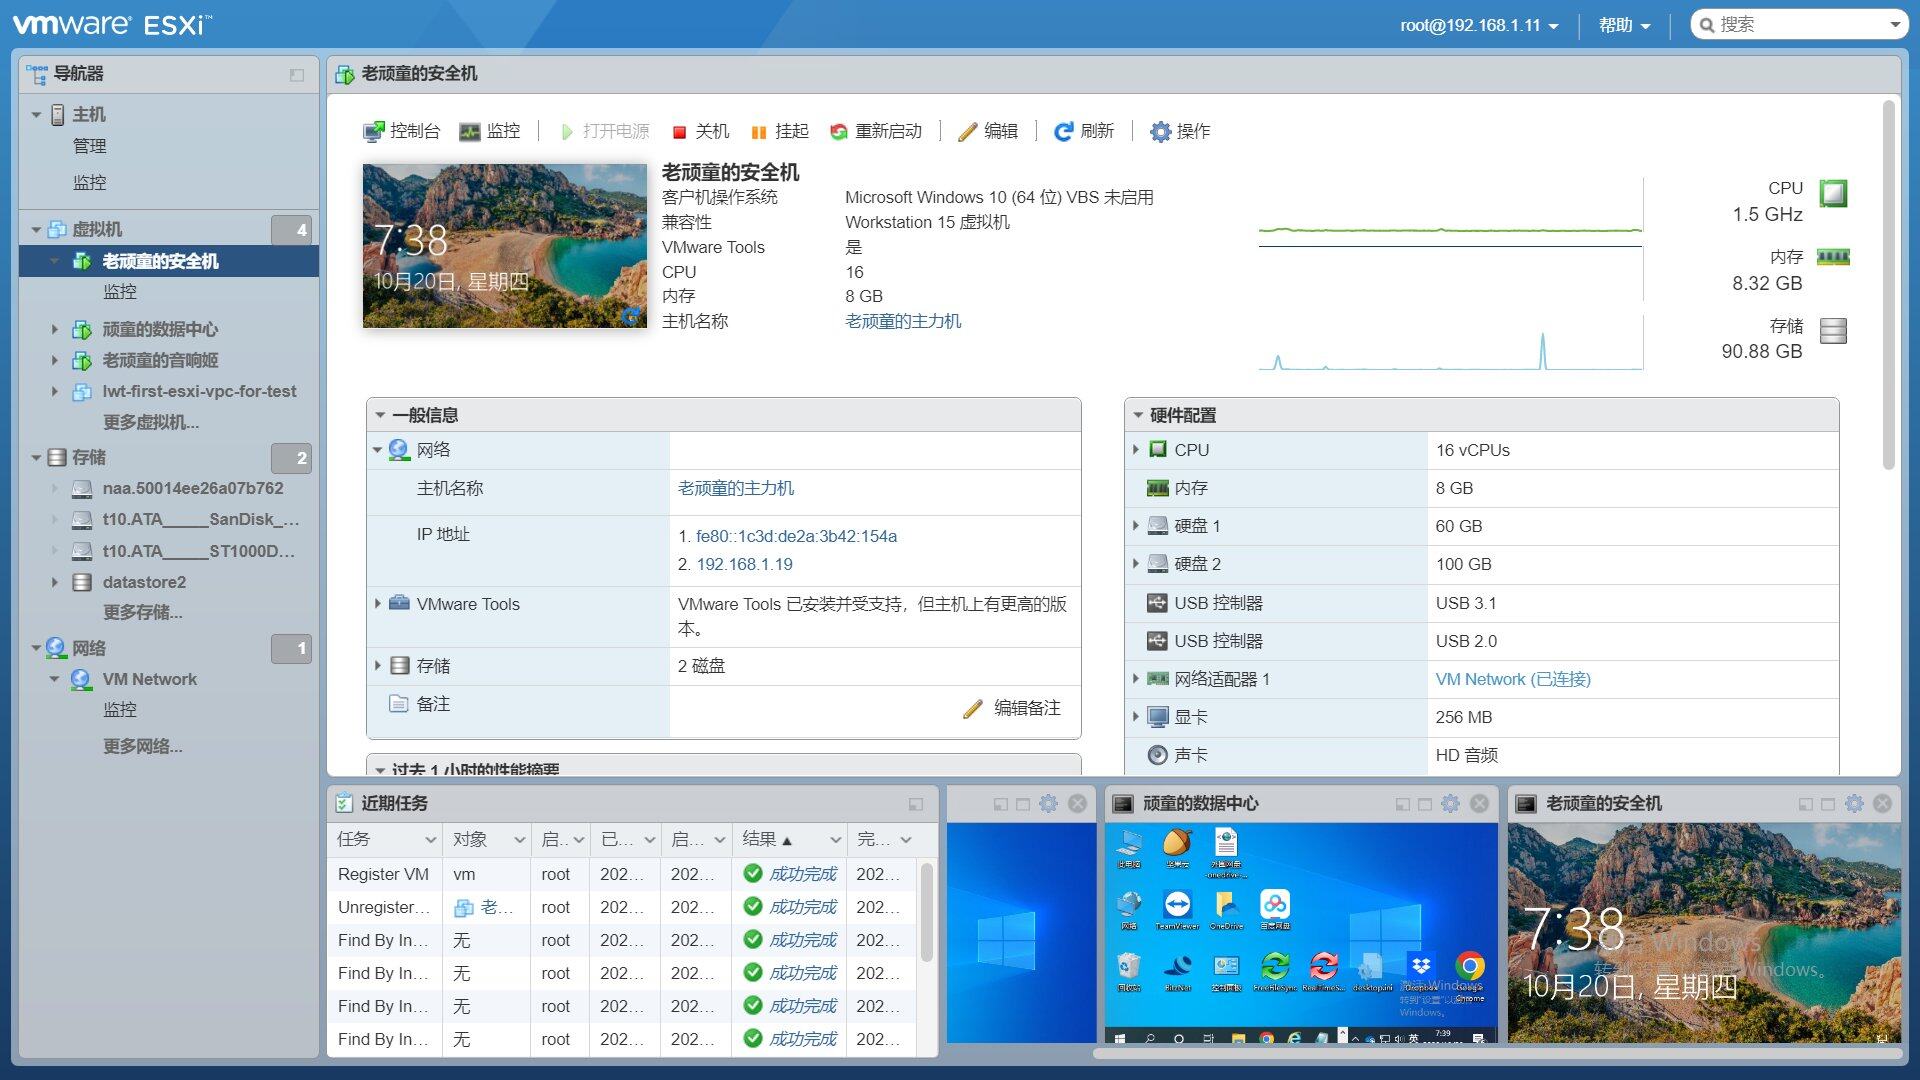Expand the datastore2 tree node
The image size is (1920, 1080).
click(55, 582)
